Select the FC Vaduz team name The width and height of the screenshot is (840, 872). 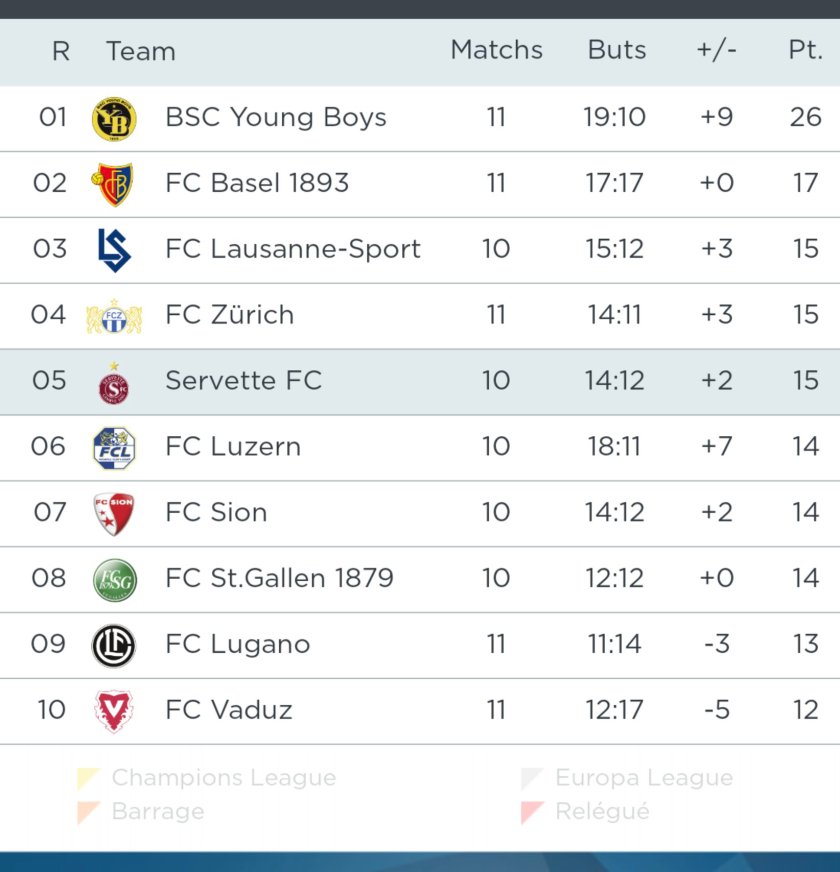[229, 710]
